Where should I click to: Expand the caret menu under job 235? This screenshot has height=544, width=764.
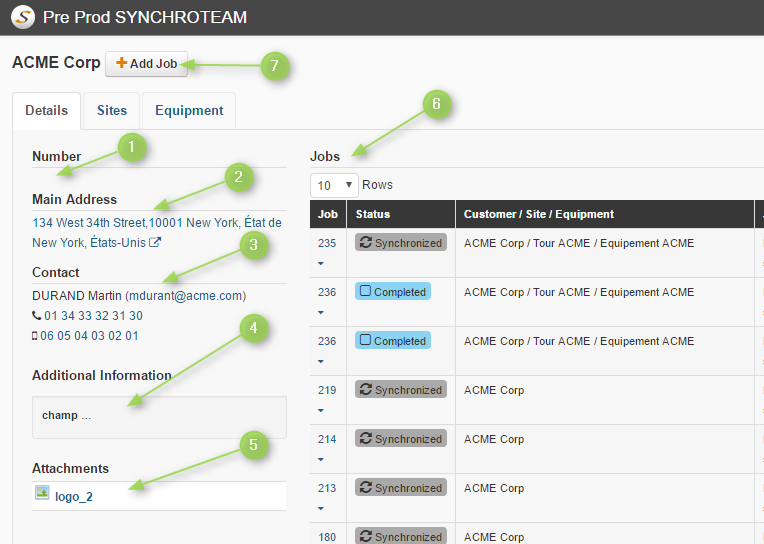pos(321,264)
